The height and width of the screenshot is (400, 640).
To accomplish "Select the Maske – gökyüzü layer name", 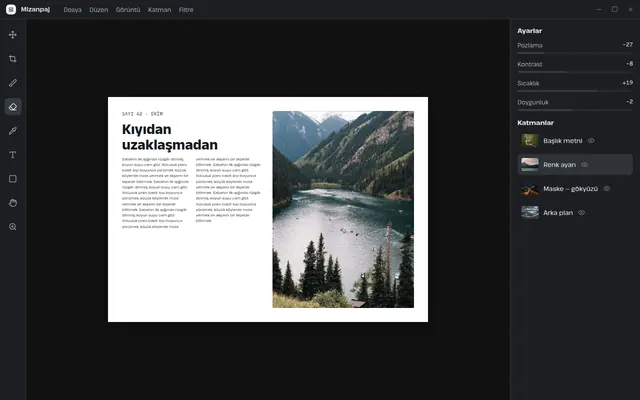I will [570, 189].
